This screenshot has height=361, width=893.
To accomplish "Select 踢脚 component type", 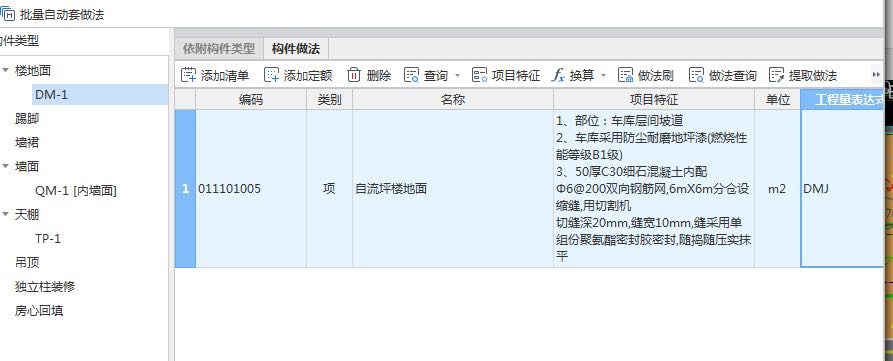I will pos(27,119).
